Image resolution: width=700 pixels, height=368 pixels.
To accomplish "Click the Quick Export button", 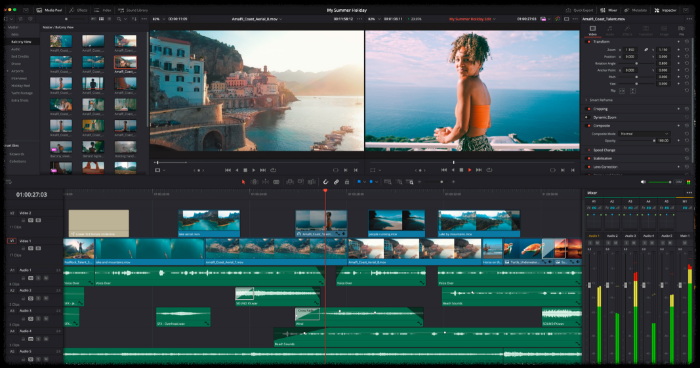I will click(x=579, y=10).
